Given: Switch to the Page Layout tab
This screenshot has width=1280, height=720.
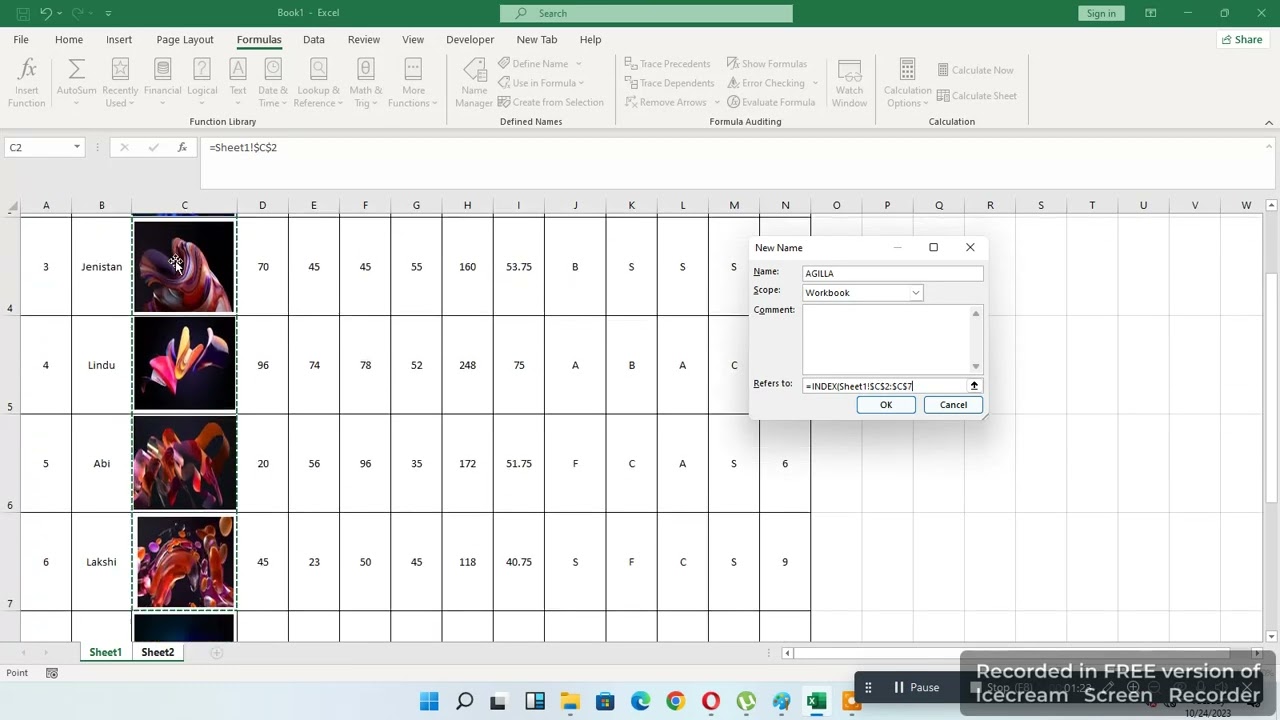Looking at the screenshot, I should (185, 39).
